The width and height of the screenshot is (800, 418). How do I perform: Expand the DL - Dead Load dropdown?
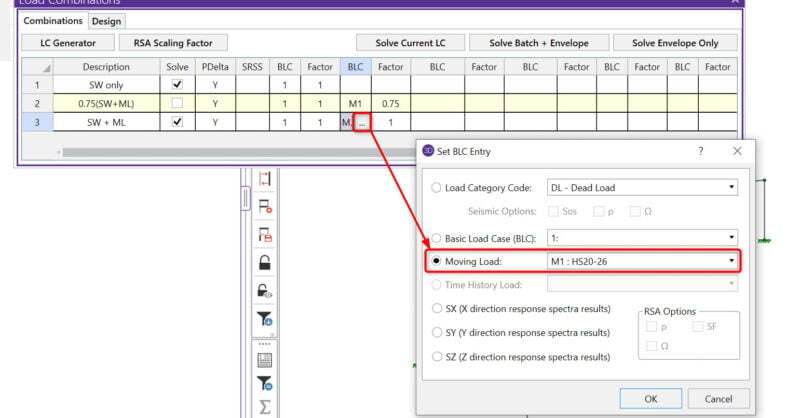pyautogui.click(x=643, y=187)
